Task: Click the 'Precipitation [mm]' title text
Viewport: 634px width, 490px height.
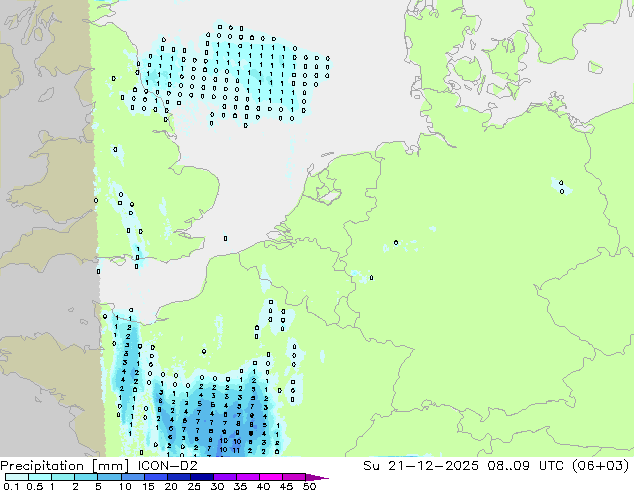Action: pos(65,466)
